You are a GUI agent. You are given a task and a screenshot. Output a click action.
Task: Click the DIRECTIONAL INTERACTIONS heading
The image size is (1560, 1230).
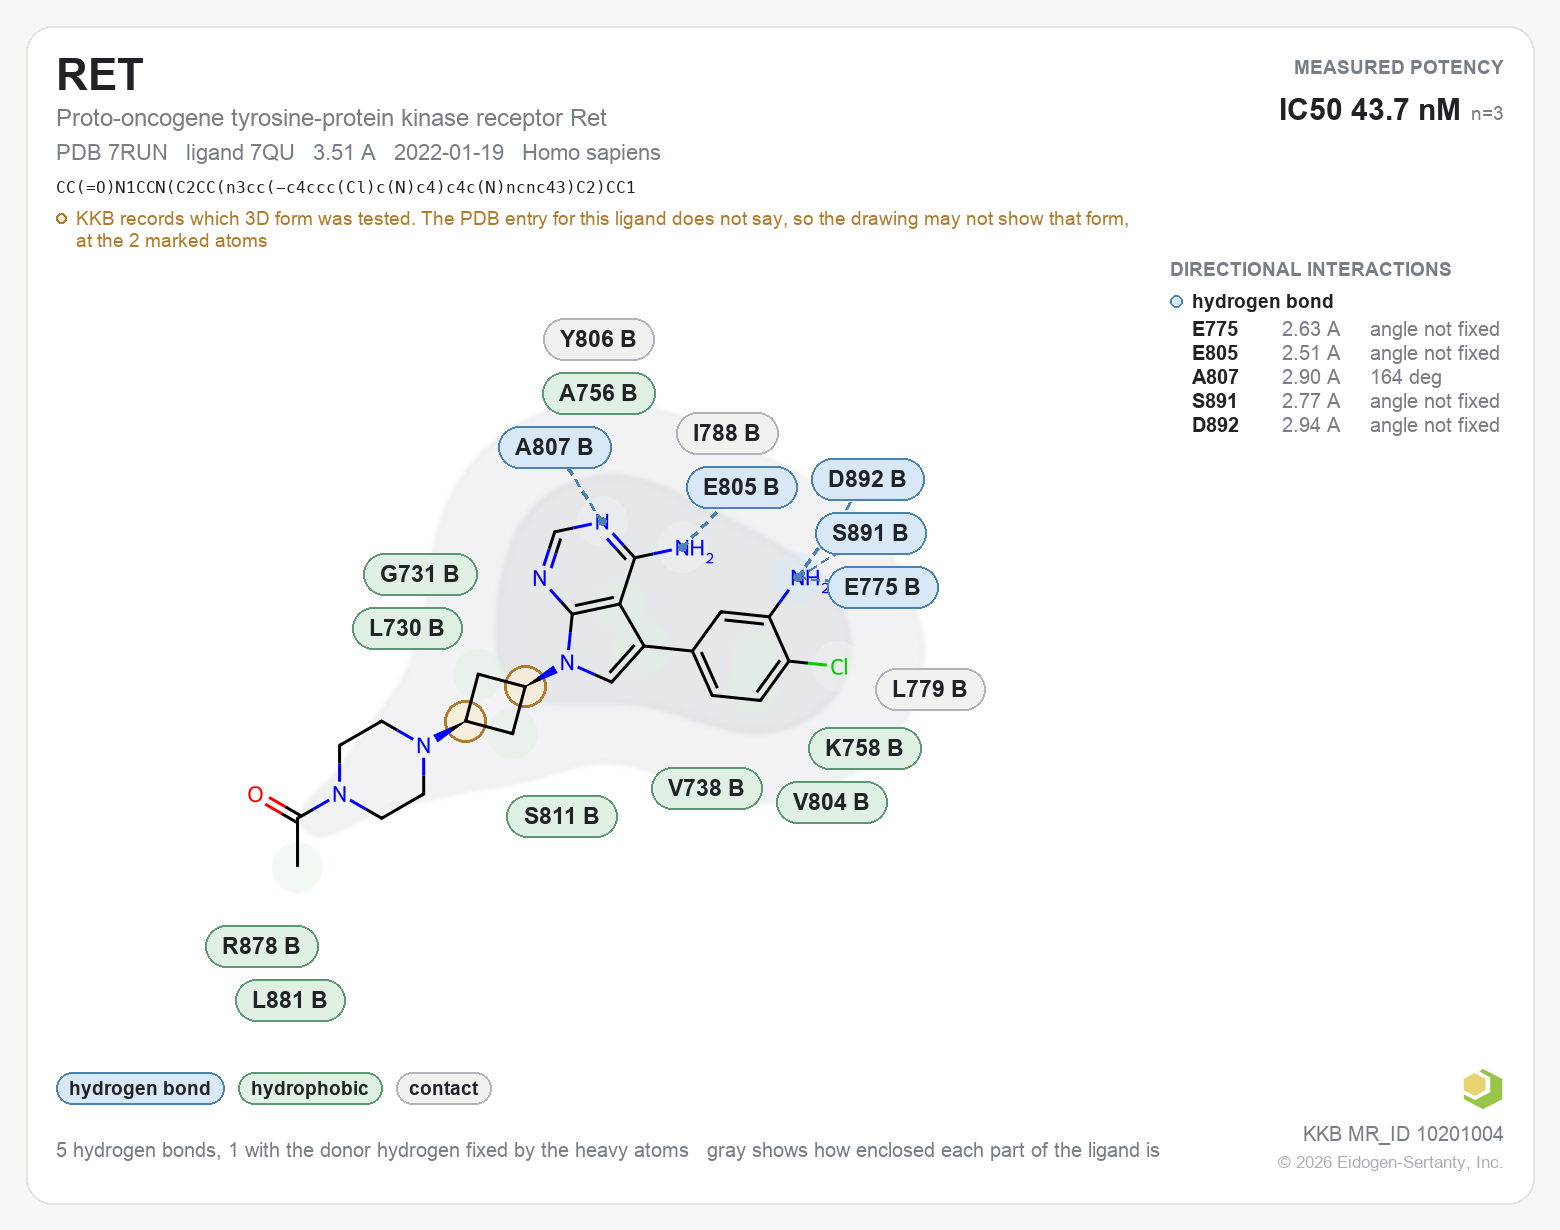click(1310, 269)
